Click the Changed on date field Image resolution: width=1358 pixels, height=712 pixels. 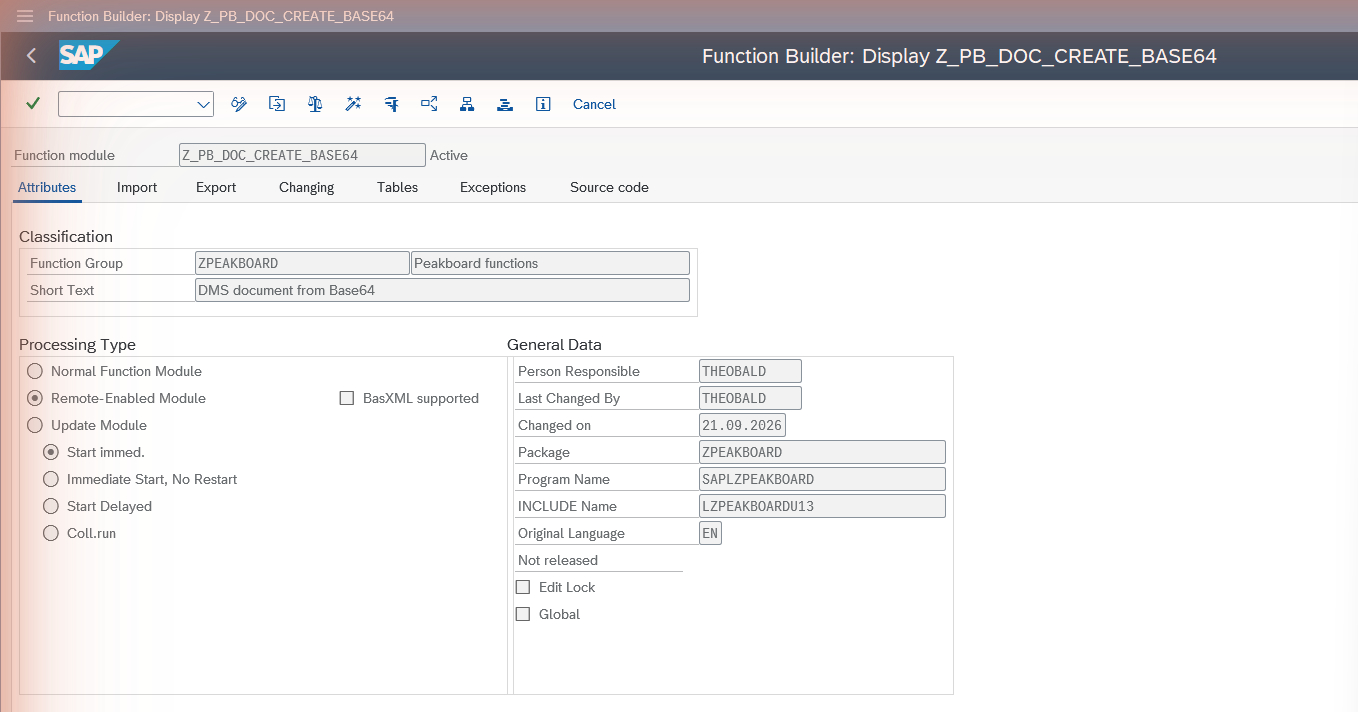click(742, 425)
